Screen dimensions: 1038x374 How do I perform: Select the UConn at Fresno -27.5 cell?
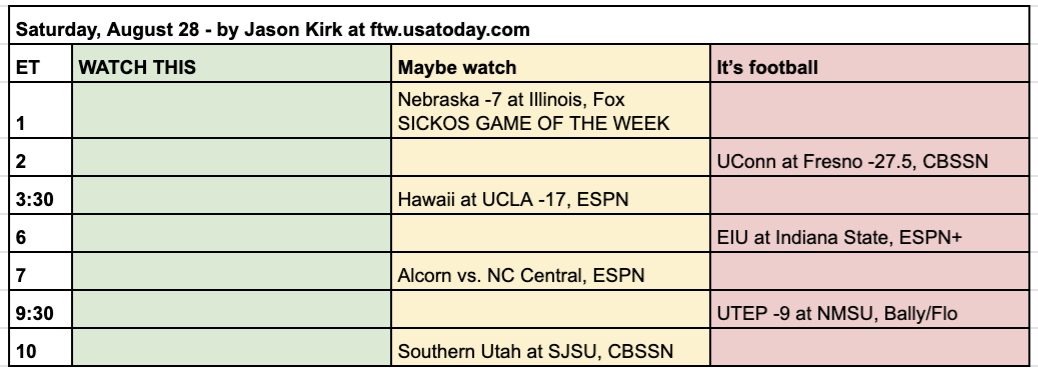point(870,158)
